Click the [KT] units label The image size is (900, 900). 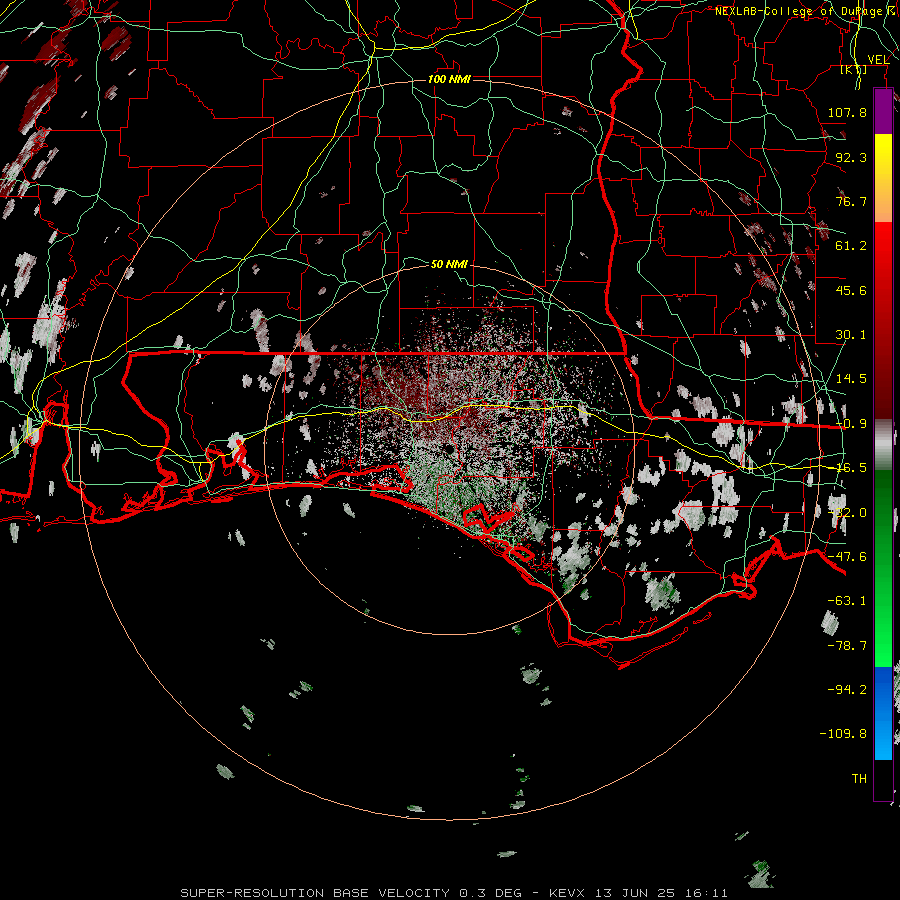point(854,70)
